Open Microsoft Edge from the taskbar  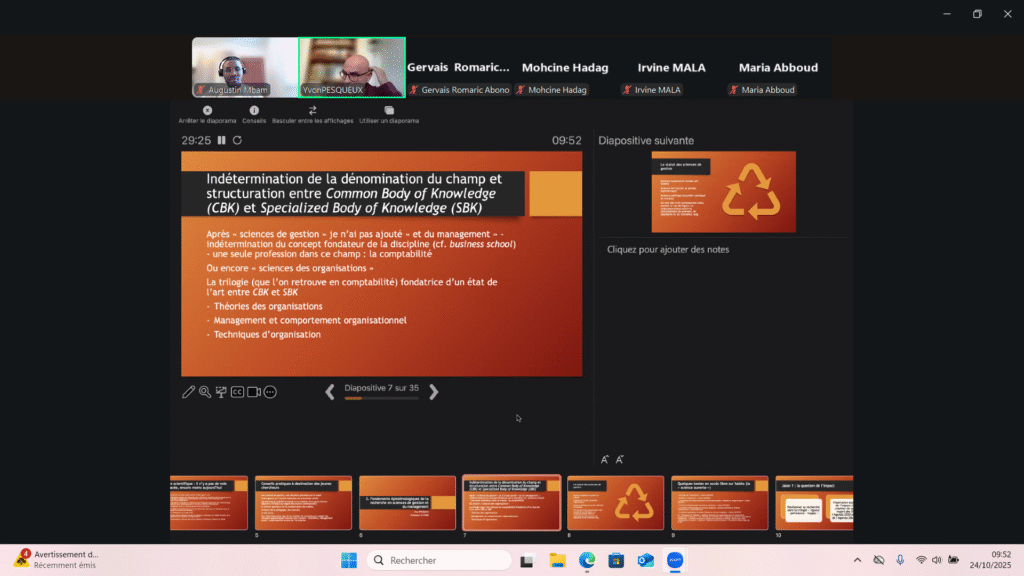click(x=587, y=560)
